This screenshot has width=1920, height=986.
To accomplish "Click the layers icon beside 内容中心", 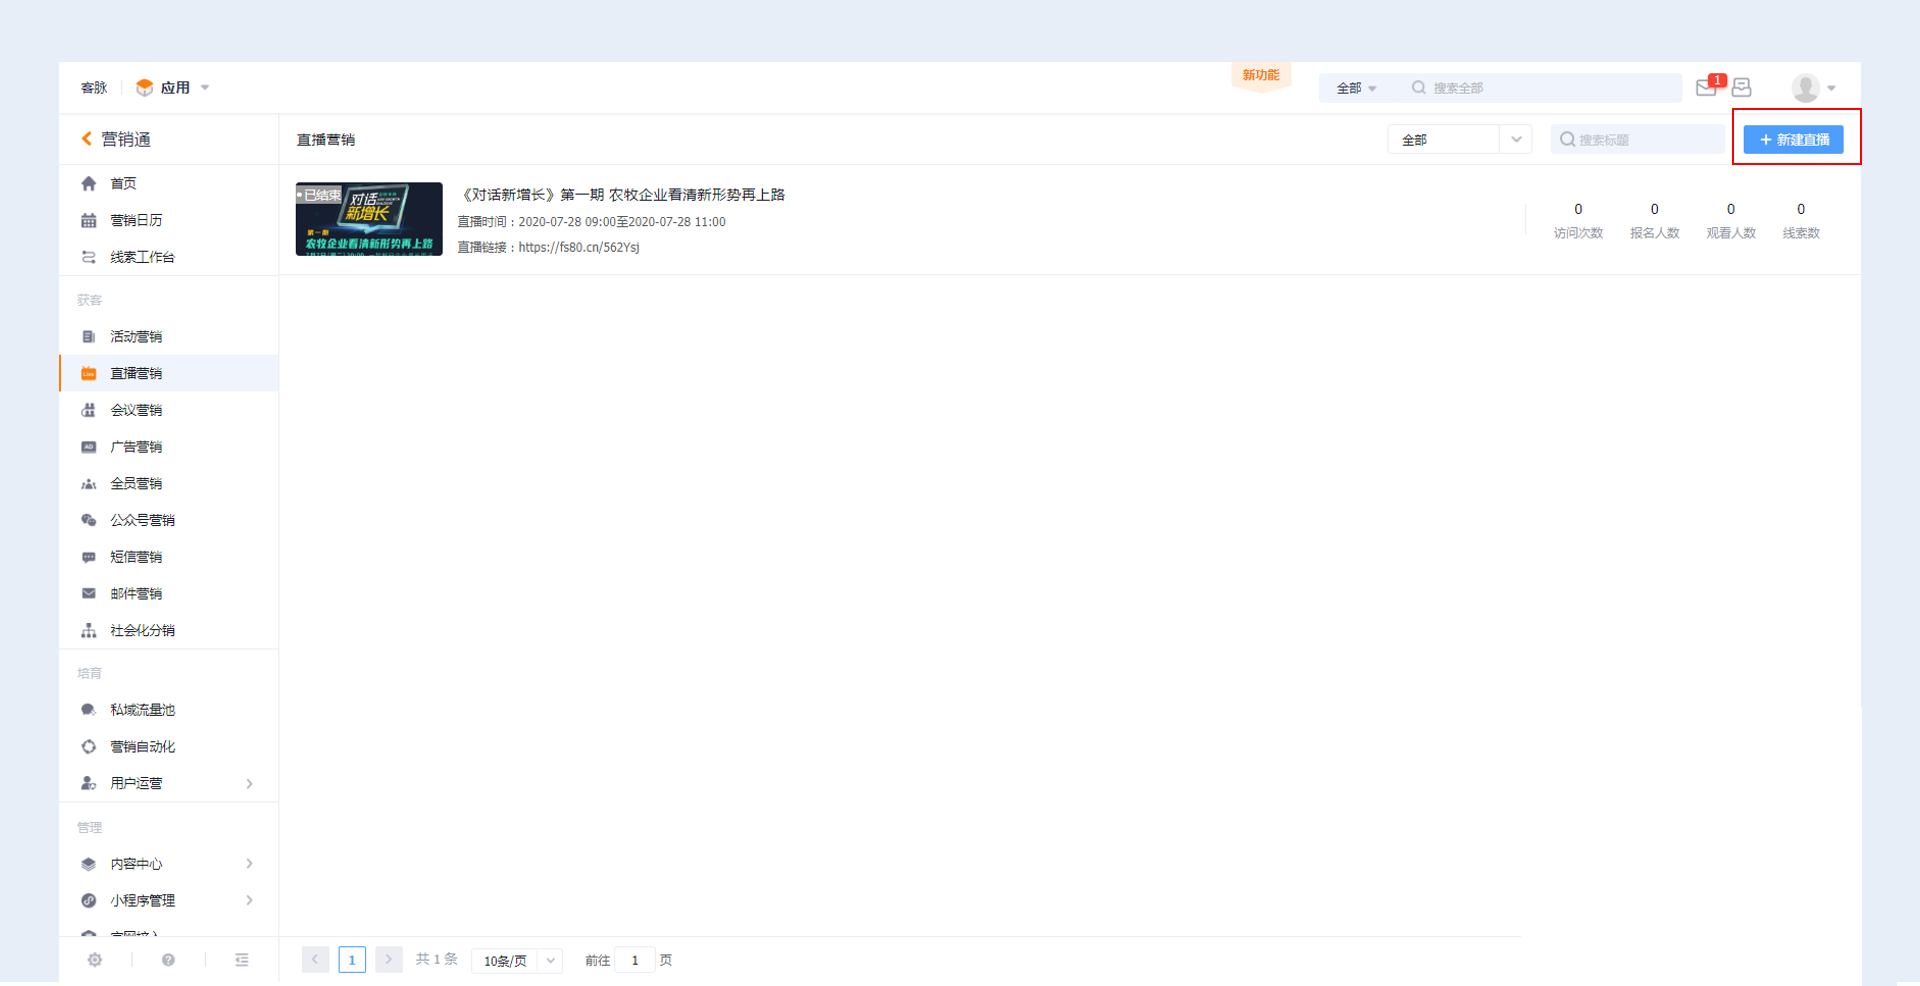I will (x=89, y=864).
